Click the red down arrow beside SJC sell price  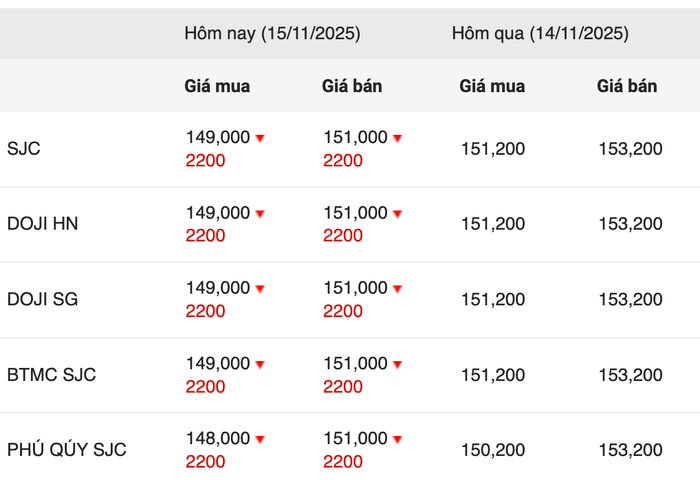397,139
